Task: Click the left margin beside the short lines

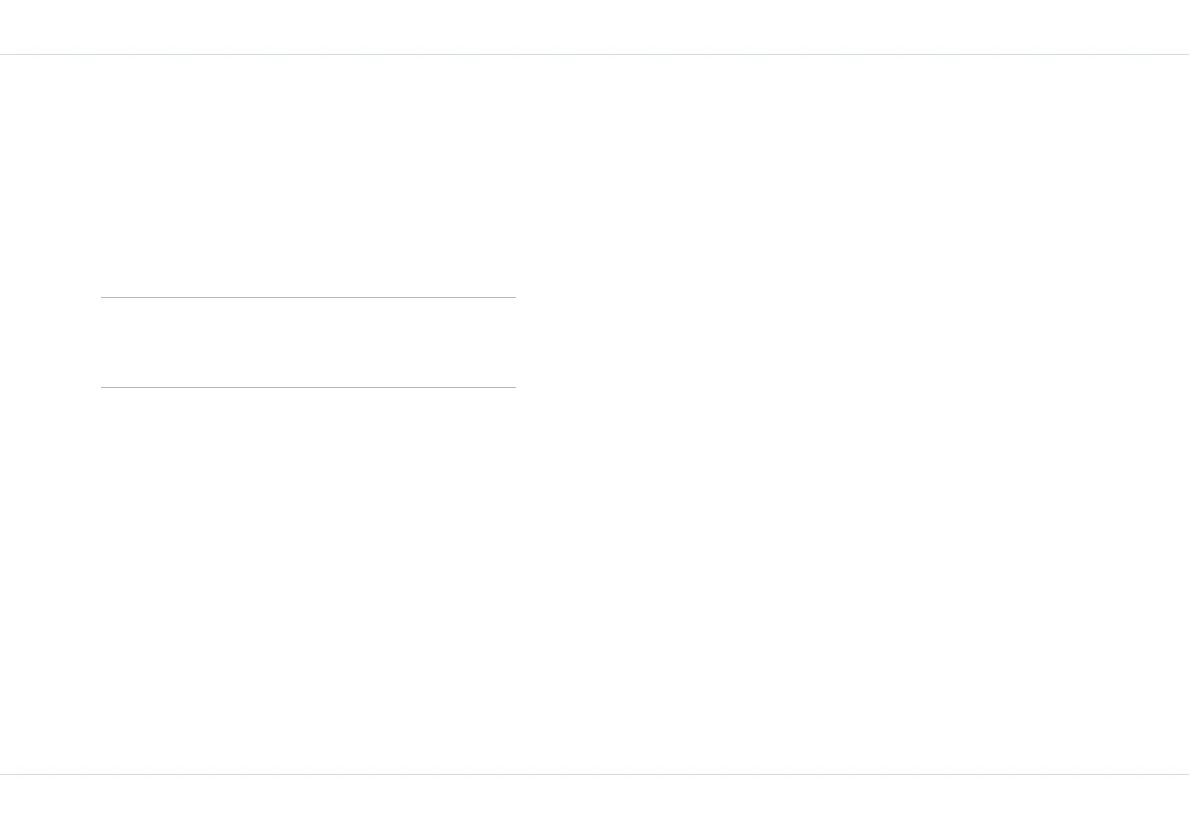Action: pos(50,342)
